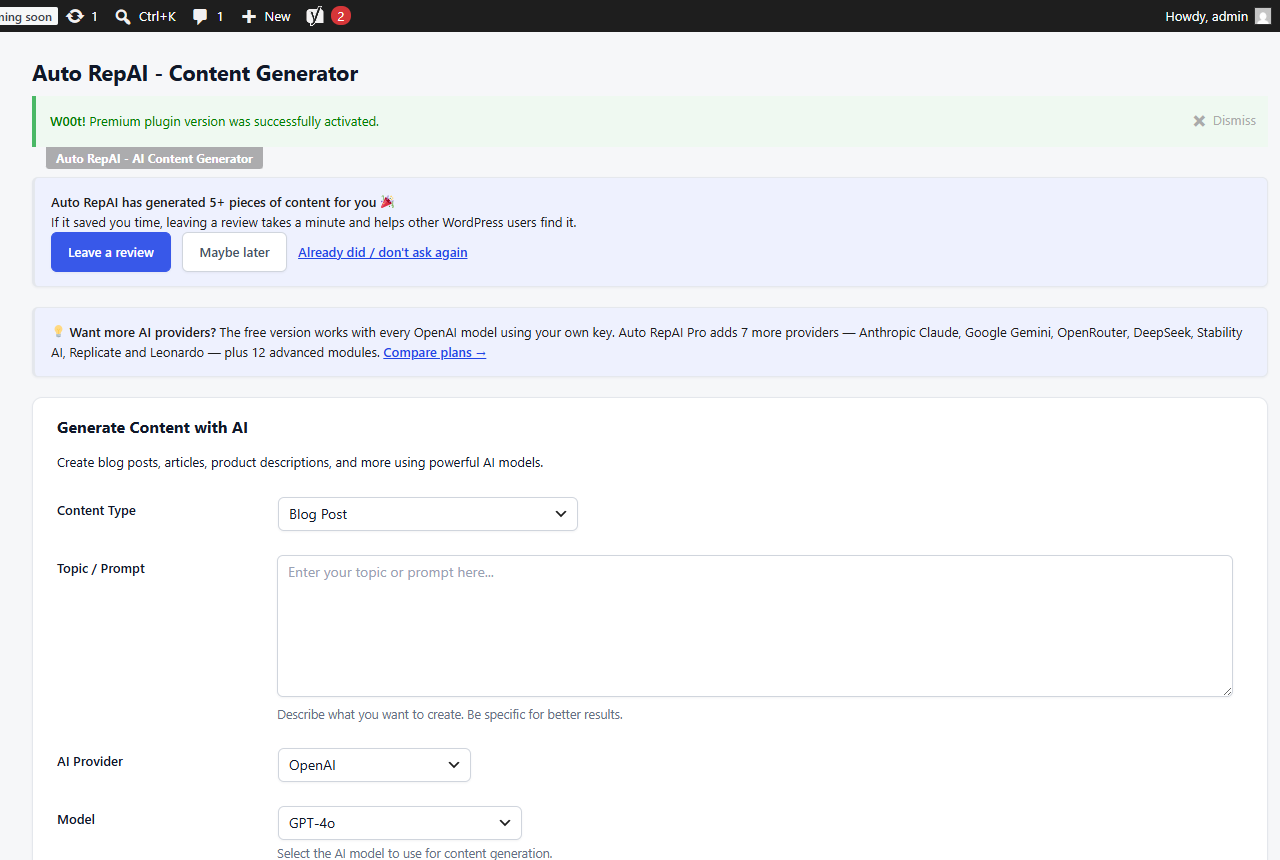
Task: Click the admin avatar icon
Action: coord(1263,16)
